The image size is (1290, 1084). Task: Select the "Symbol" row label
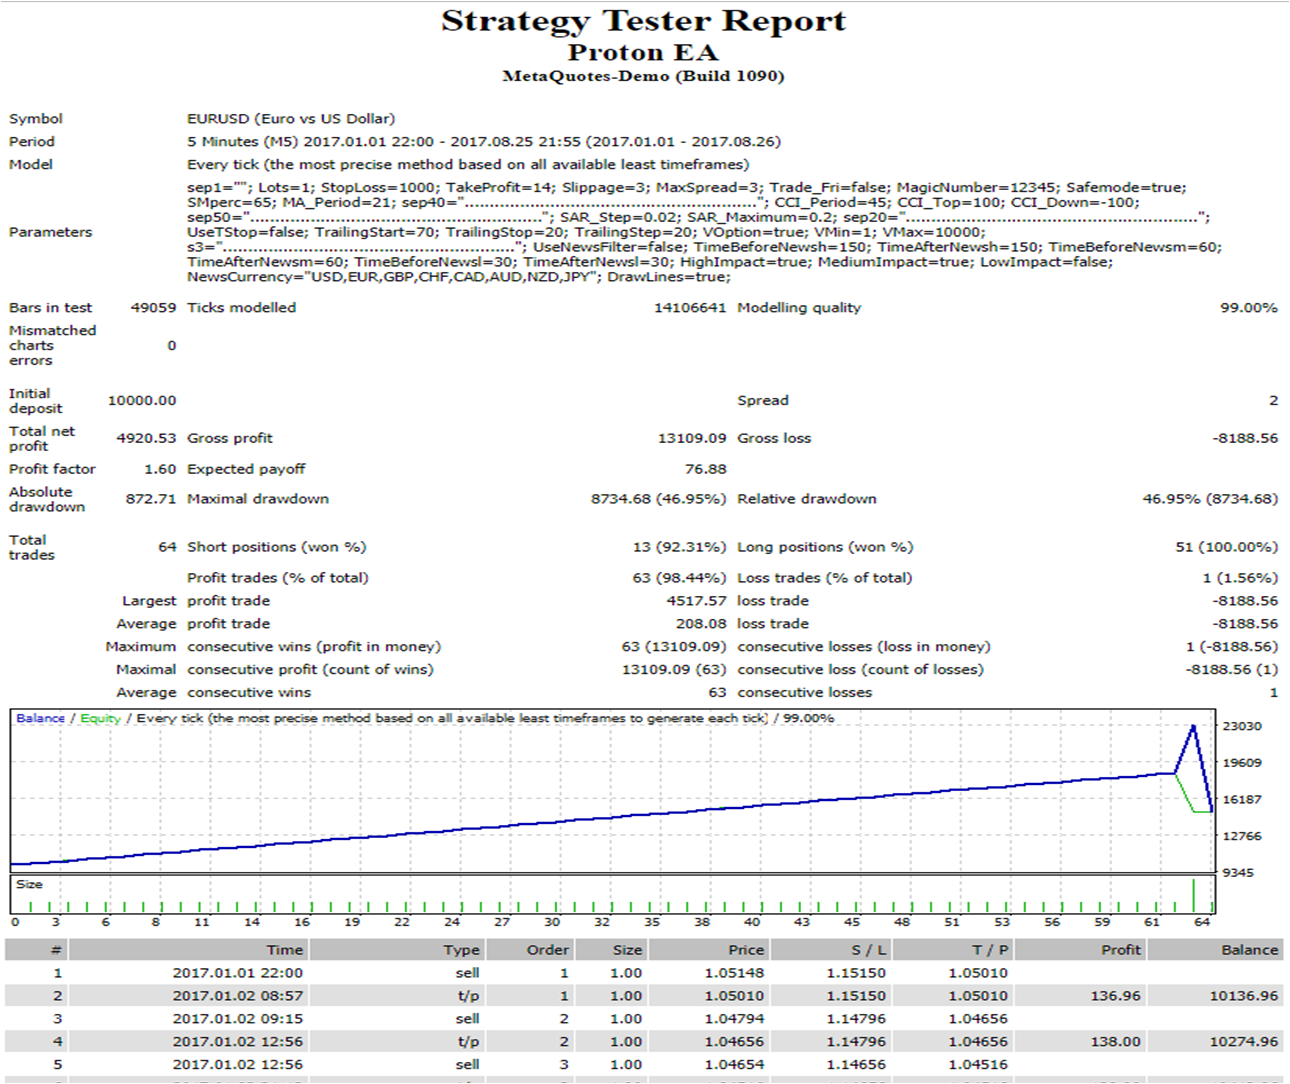36,119
